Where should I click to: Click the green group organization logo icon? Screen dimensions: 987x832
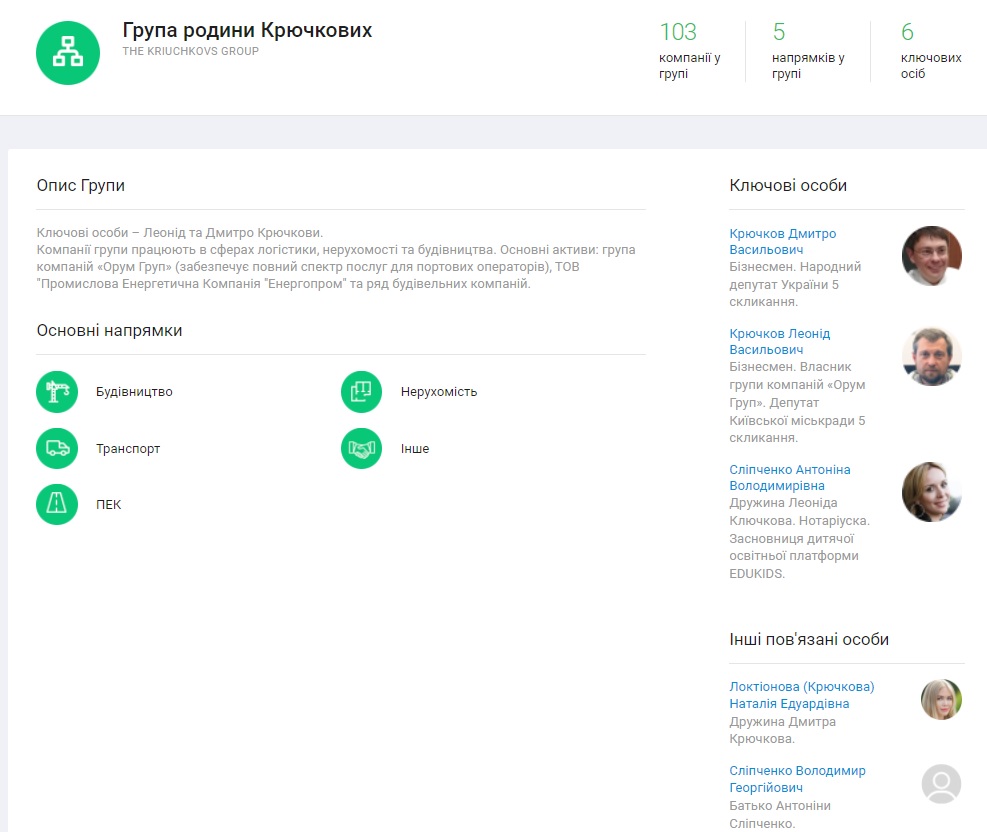click(x=68, y=52)
